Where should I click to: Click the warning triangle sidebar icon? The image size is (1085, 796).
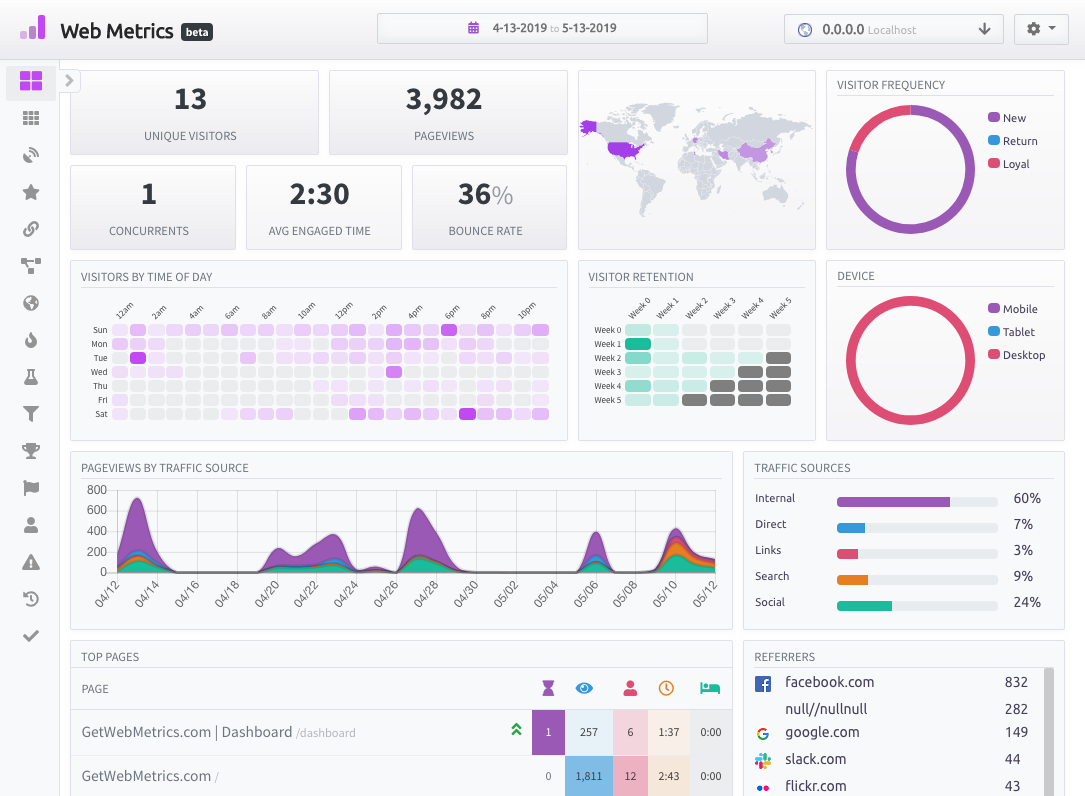coord(31,562)
